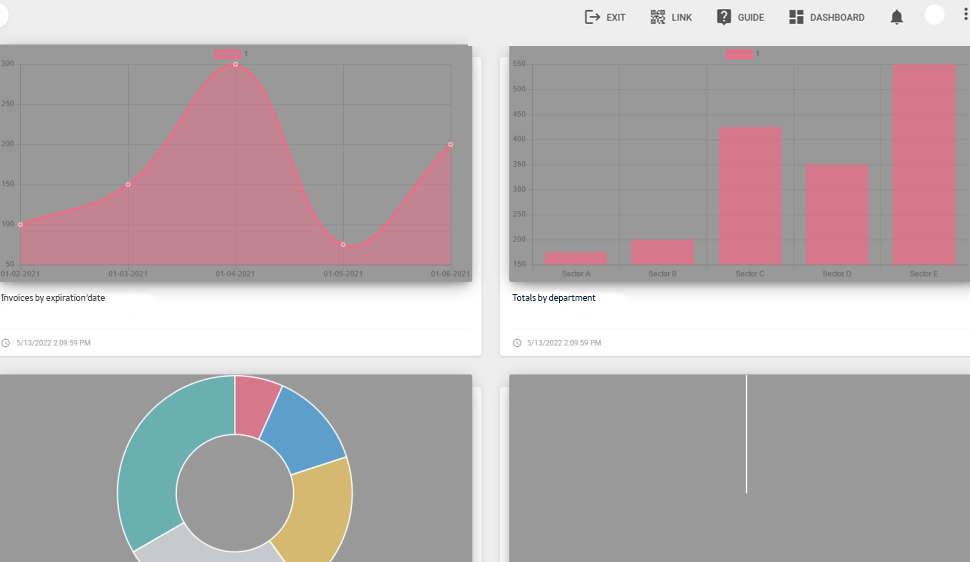Click the Sector B bar
This screenshot has height=562, width=970.
pyautogui.click(x=663, y=253)
